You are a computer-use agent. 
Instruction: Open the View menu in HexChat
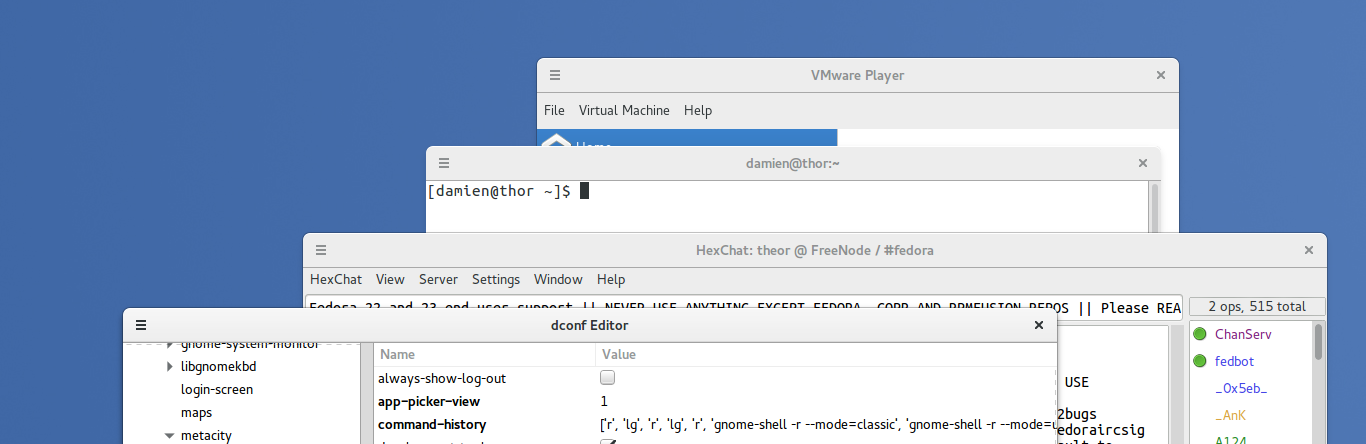(390, 279)
